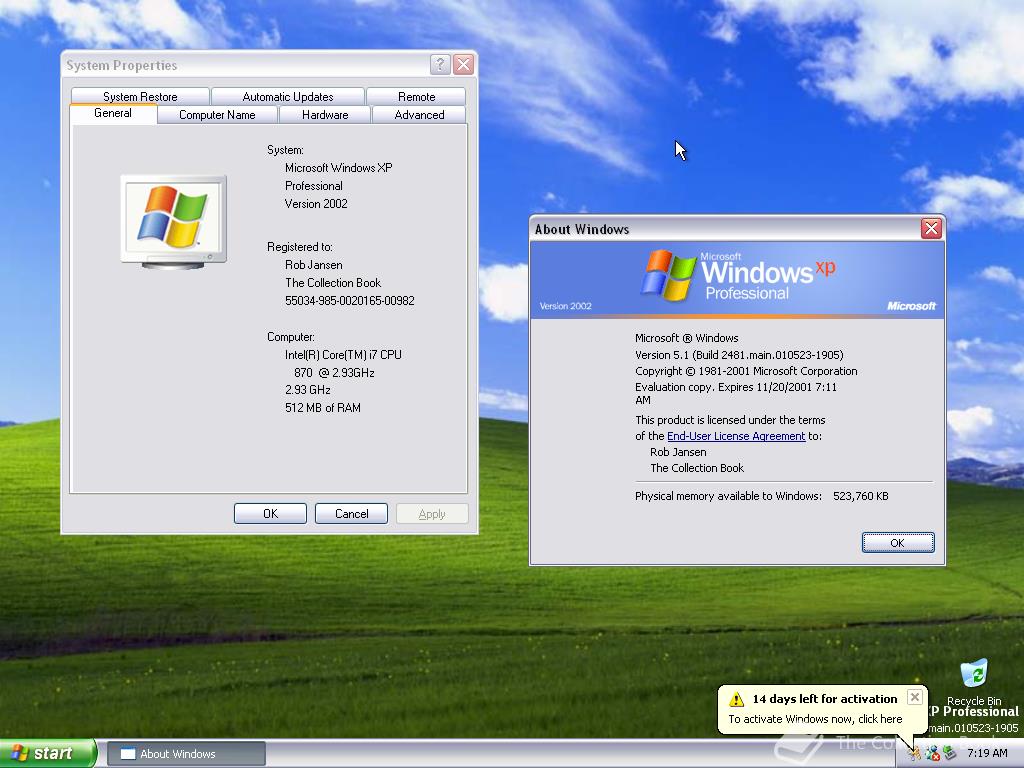This screenshot has height=768, width=1024.
Task: Click the 'Version 5.1 (Build 2481...' line
Action: point(739,355)
